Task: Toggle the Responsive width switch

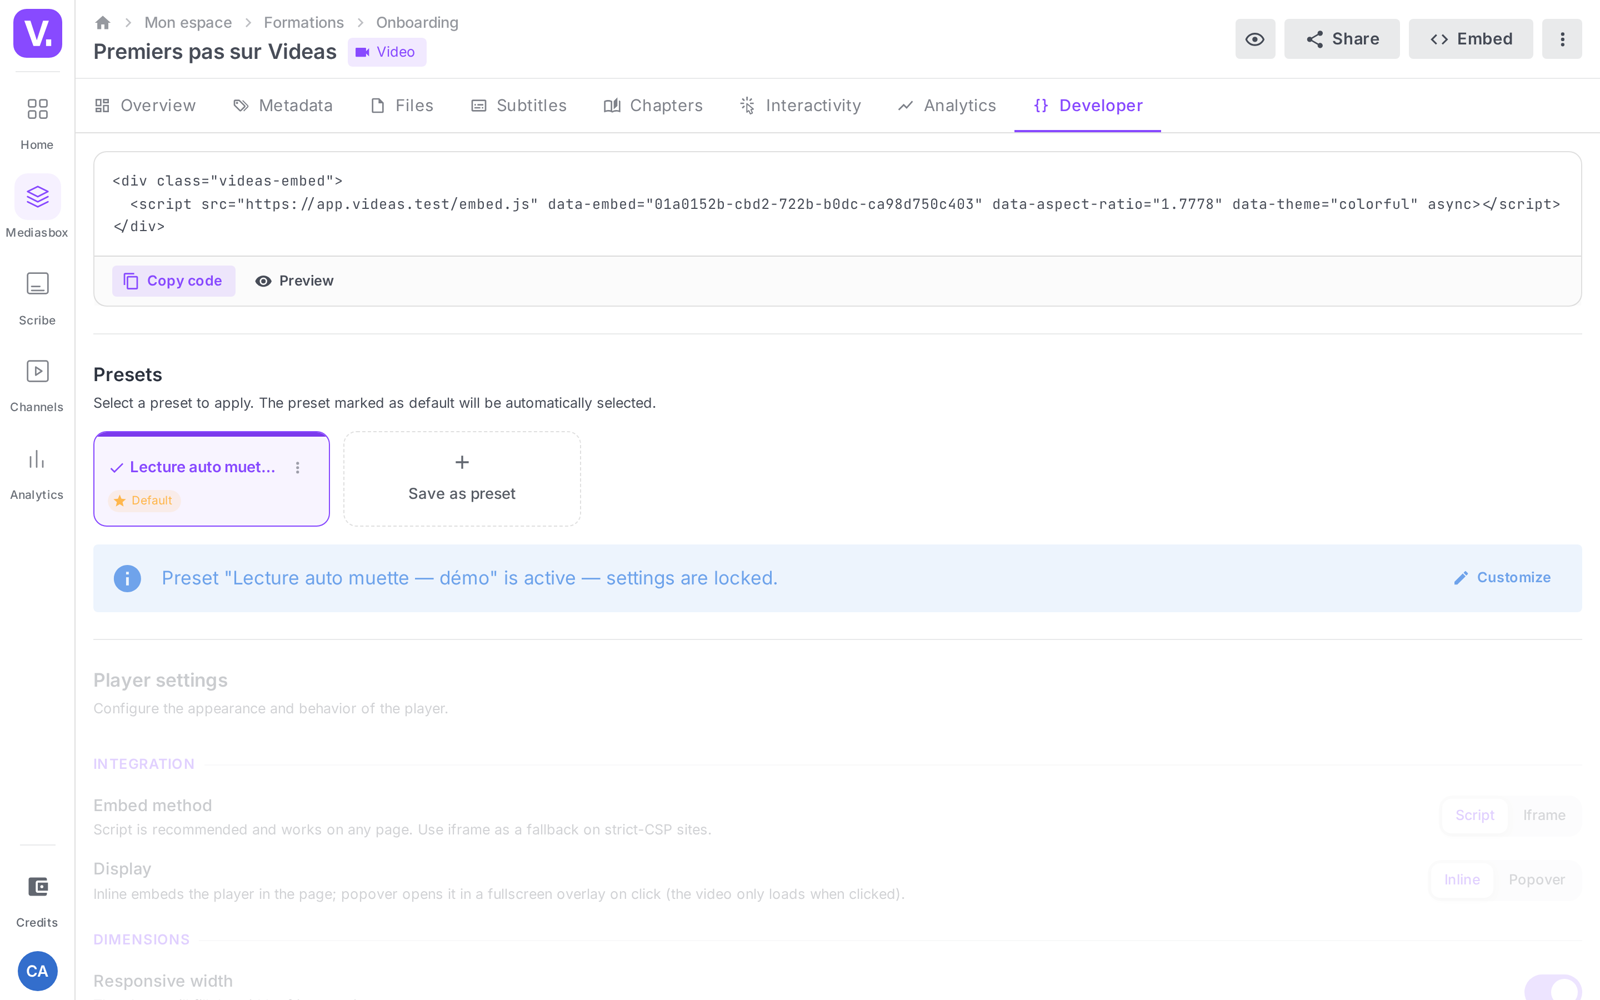Action: 1553,988
